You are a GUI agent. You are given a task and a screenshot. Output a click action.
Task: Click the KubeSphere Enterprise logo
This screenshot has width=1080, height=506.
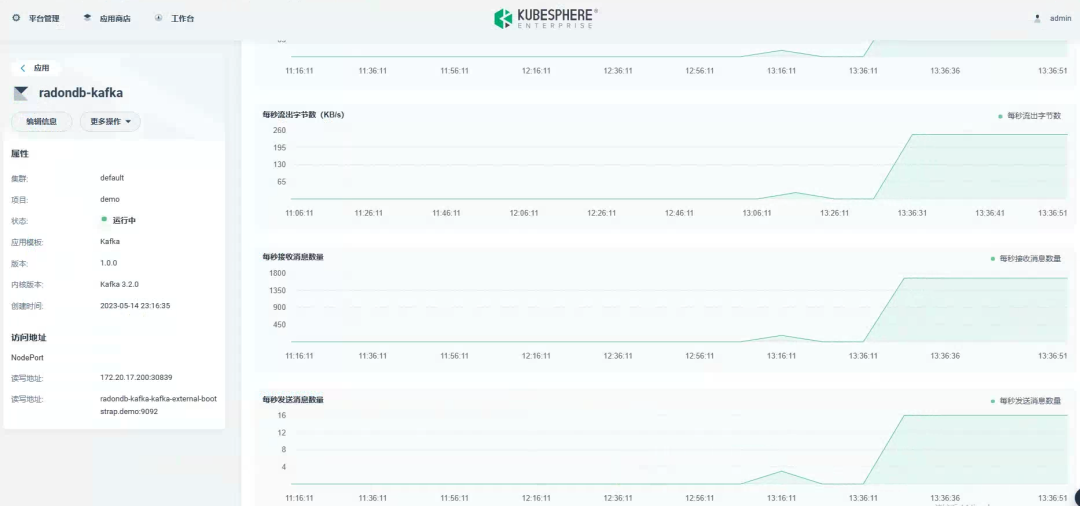(546, 19)
